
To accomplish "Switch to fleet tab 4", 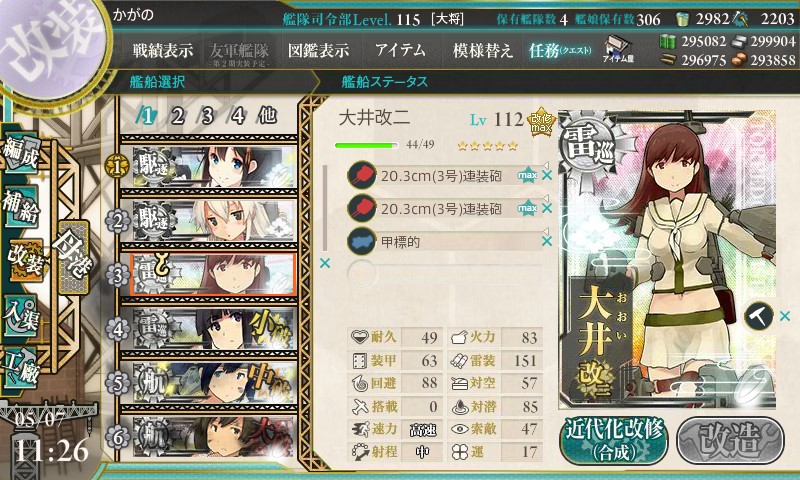I will [x=238, y=116].
